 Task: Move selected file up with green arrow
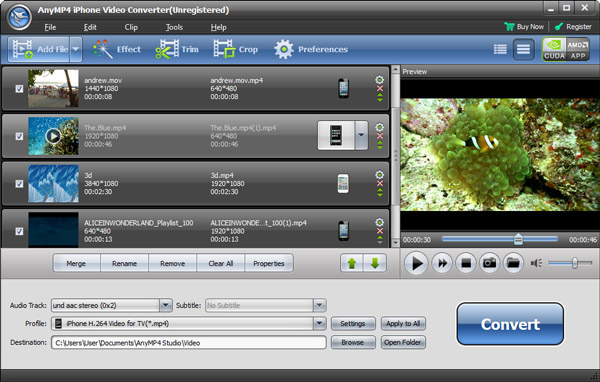[352, 263]
